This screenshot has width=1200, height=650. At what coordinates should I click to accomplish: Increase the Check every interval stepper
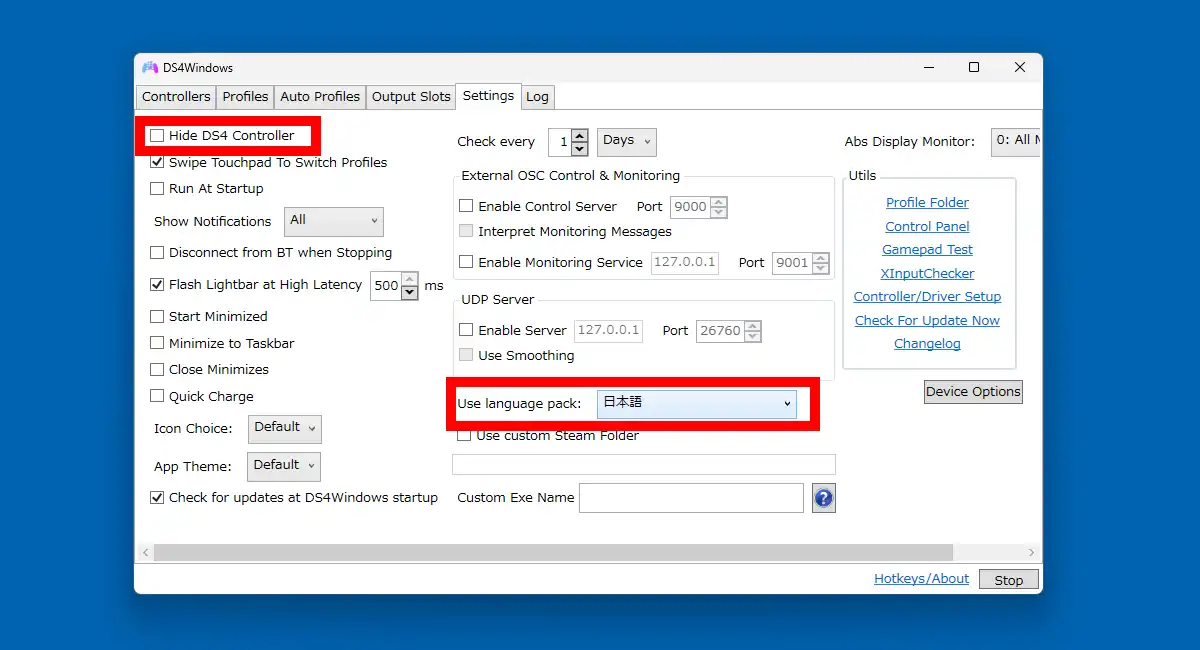pos(579,135)
